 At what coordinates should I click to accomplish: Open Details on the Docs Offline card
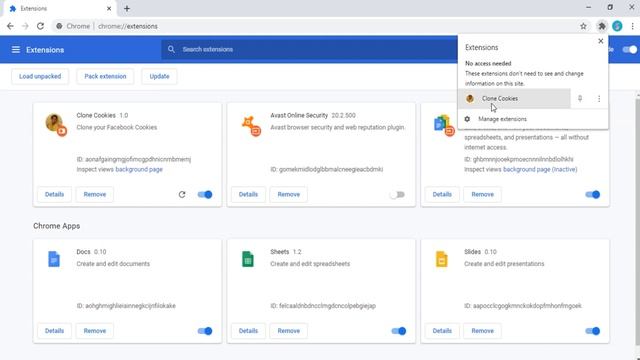click(x=442, y=194)
